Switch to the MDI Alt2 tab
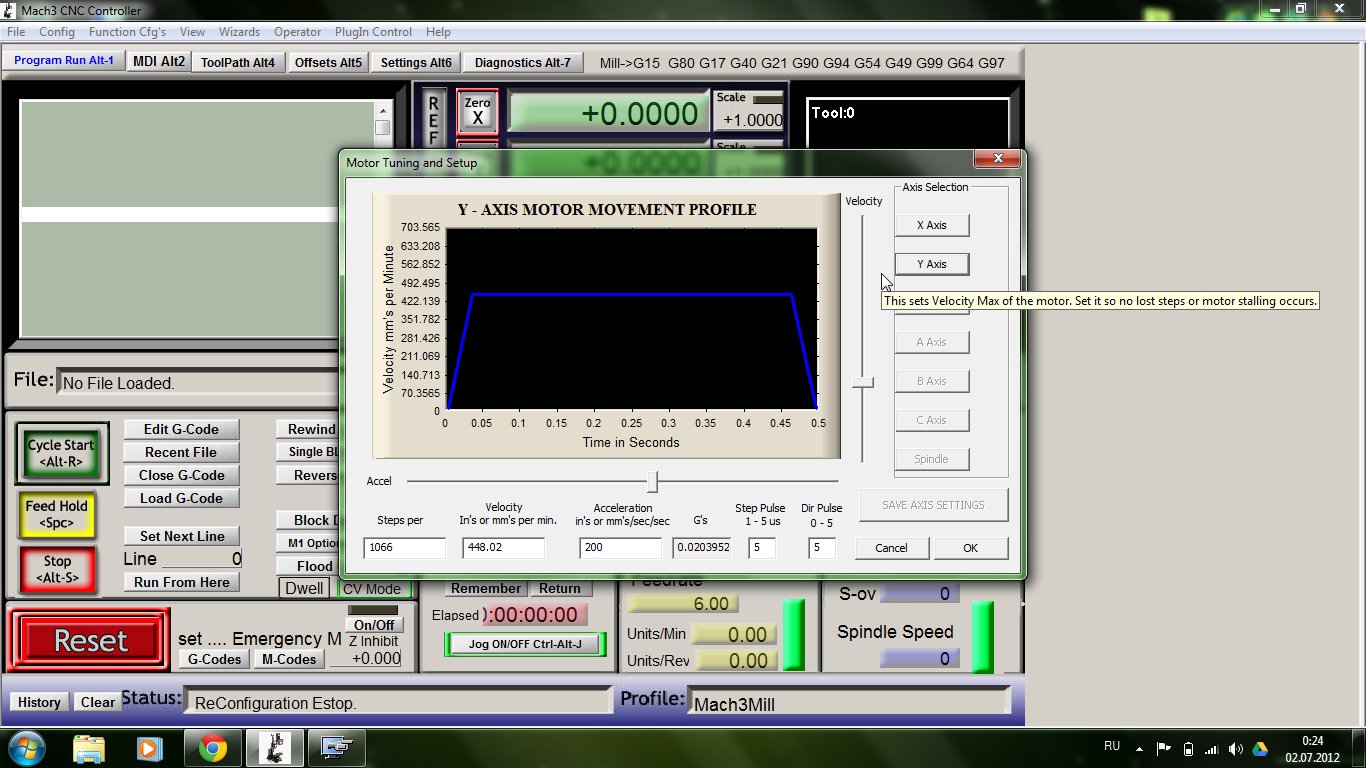The width and height of the screenshot is (1366, 768). (x=159, y=61)
